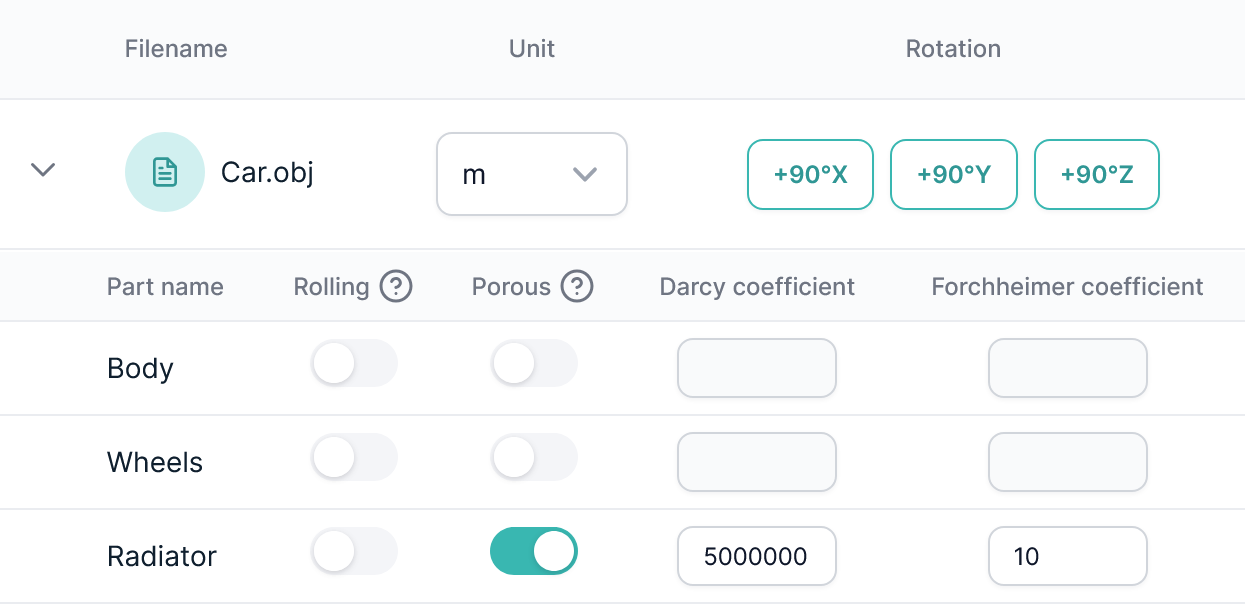The height and width of the screenshot is (605, 1245).
Task: Open the unit dropdown showing m
Action: coord(531,174)
